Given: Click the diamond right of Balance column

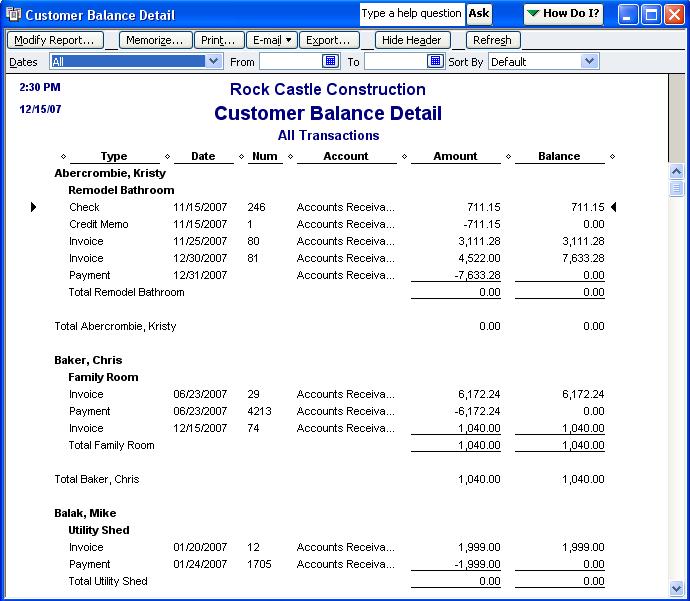Looking at the screenshot, I should point(612,157).
